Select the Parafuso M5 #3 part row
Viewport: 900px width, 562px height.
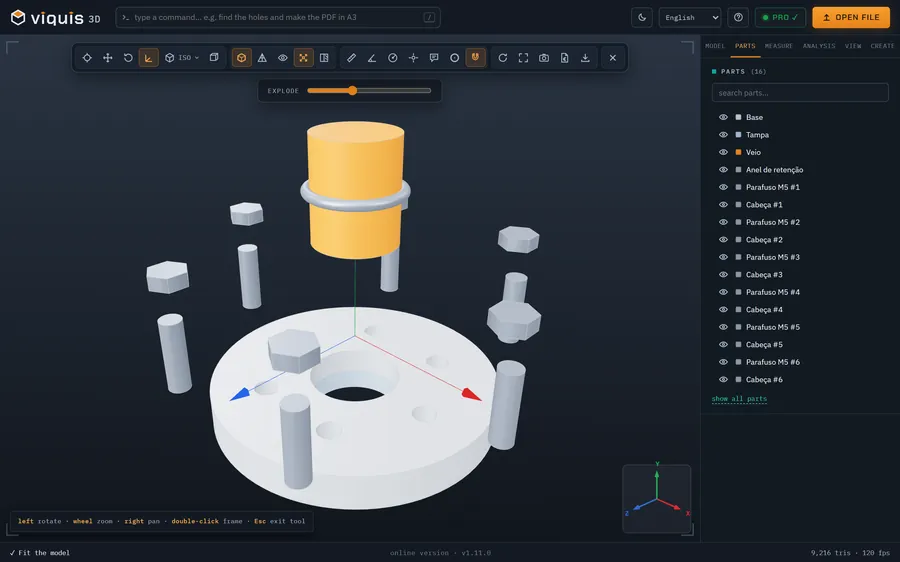pos(800,257)
